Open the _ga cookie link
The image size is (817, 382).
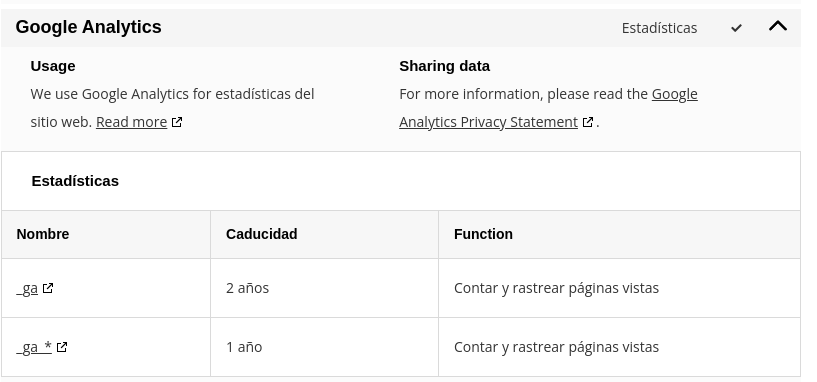pos(27,288)
